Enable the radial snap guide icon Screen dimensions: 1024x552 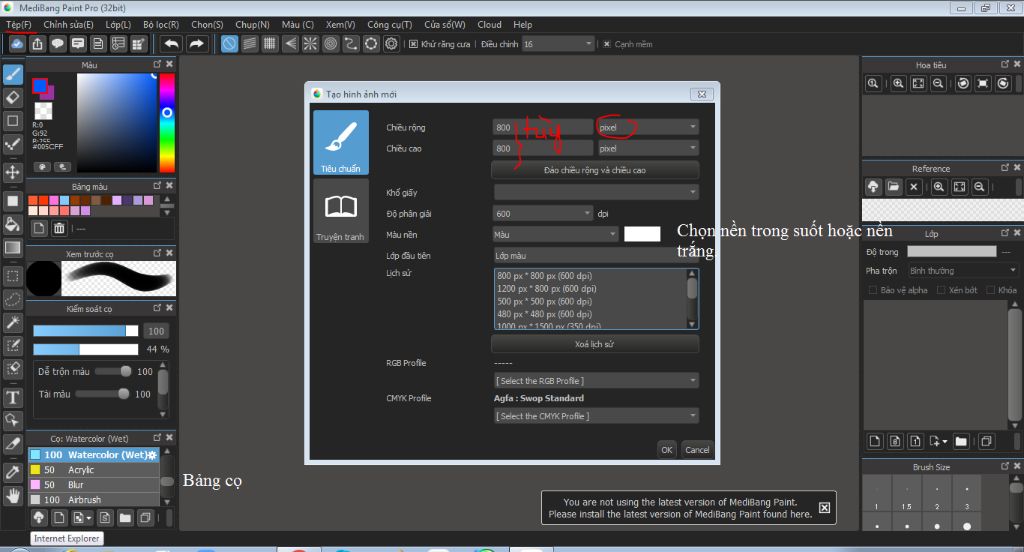[x=310, y=44]
